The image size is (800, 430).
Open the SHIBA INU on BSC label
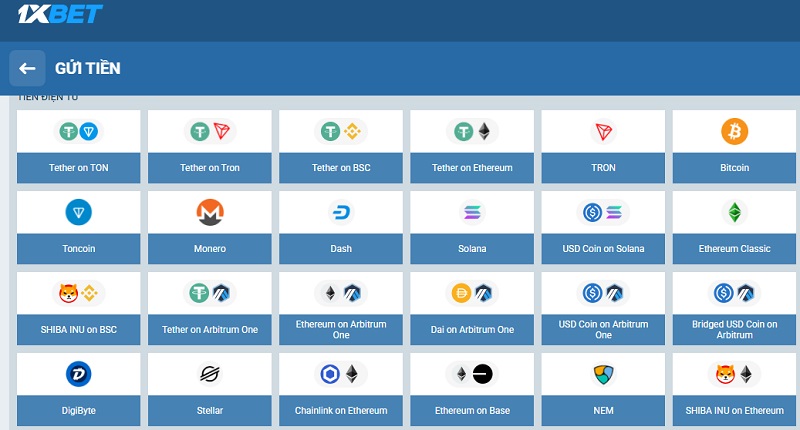pos(79,330)
